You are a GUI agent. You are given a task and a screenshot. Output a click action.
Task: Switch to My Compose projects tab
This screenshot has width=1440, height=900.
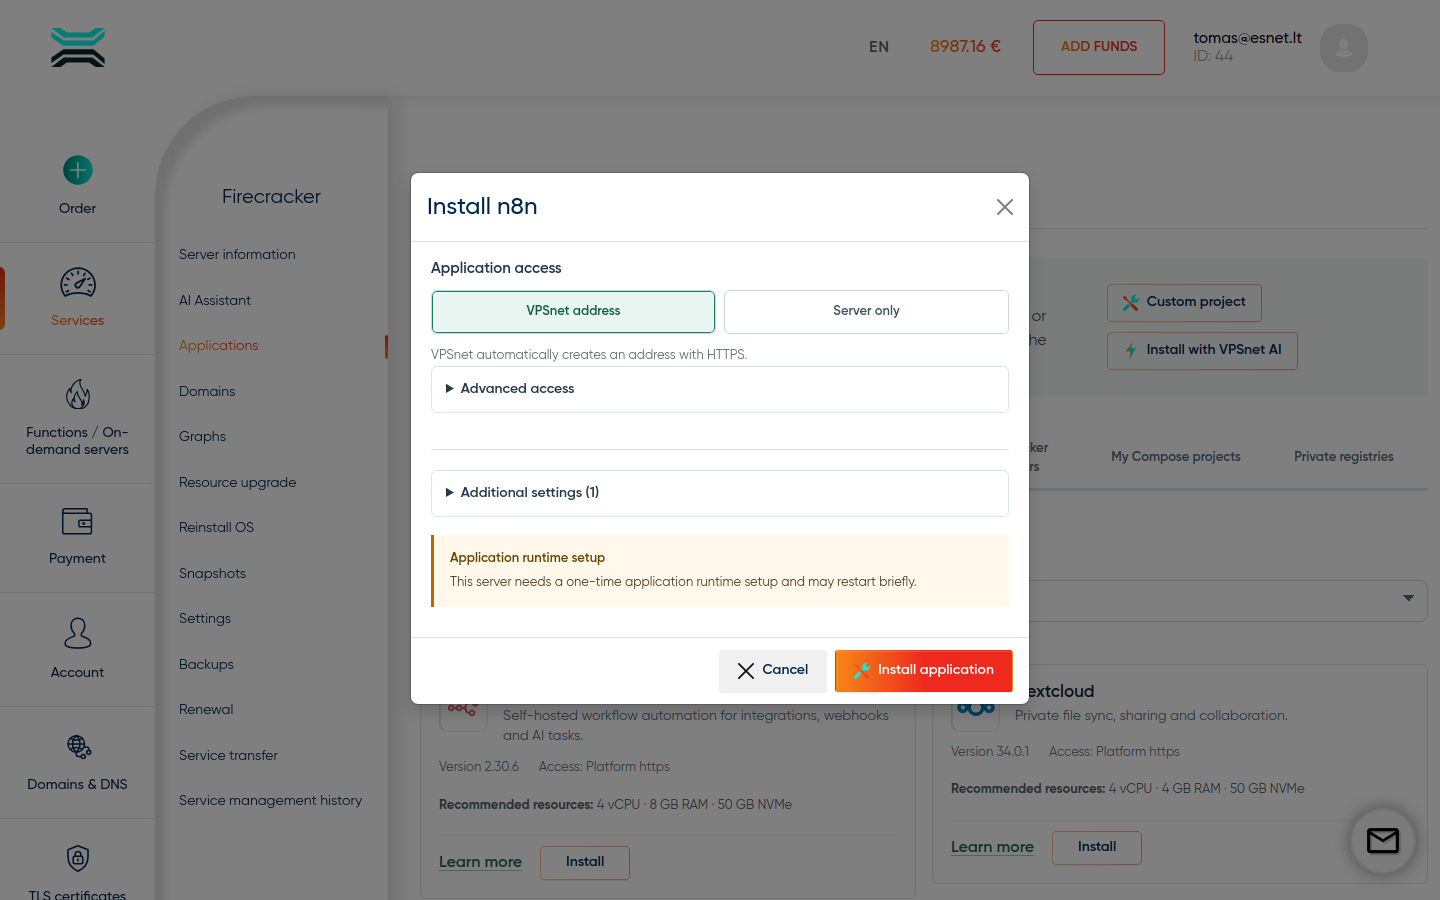[1176, 457]
